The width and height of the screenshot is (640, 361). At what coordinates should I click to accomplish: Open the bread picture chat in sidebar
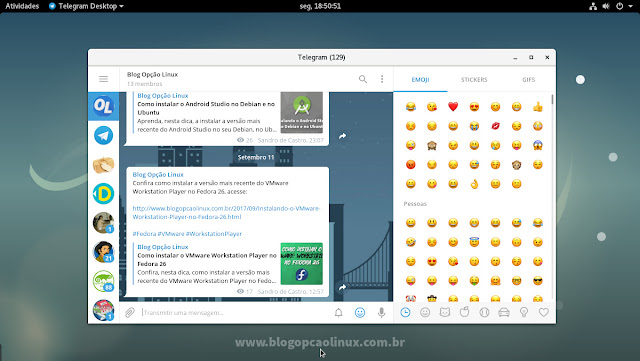pyautogui.click(x=103, y=165)
